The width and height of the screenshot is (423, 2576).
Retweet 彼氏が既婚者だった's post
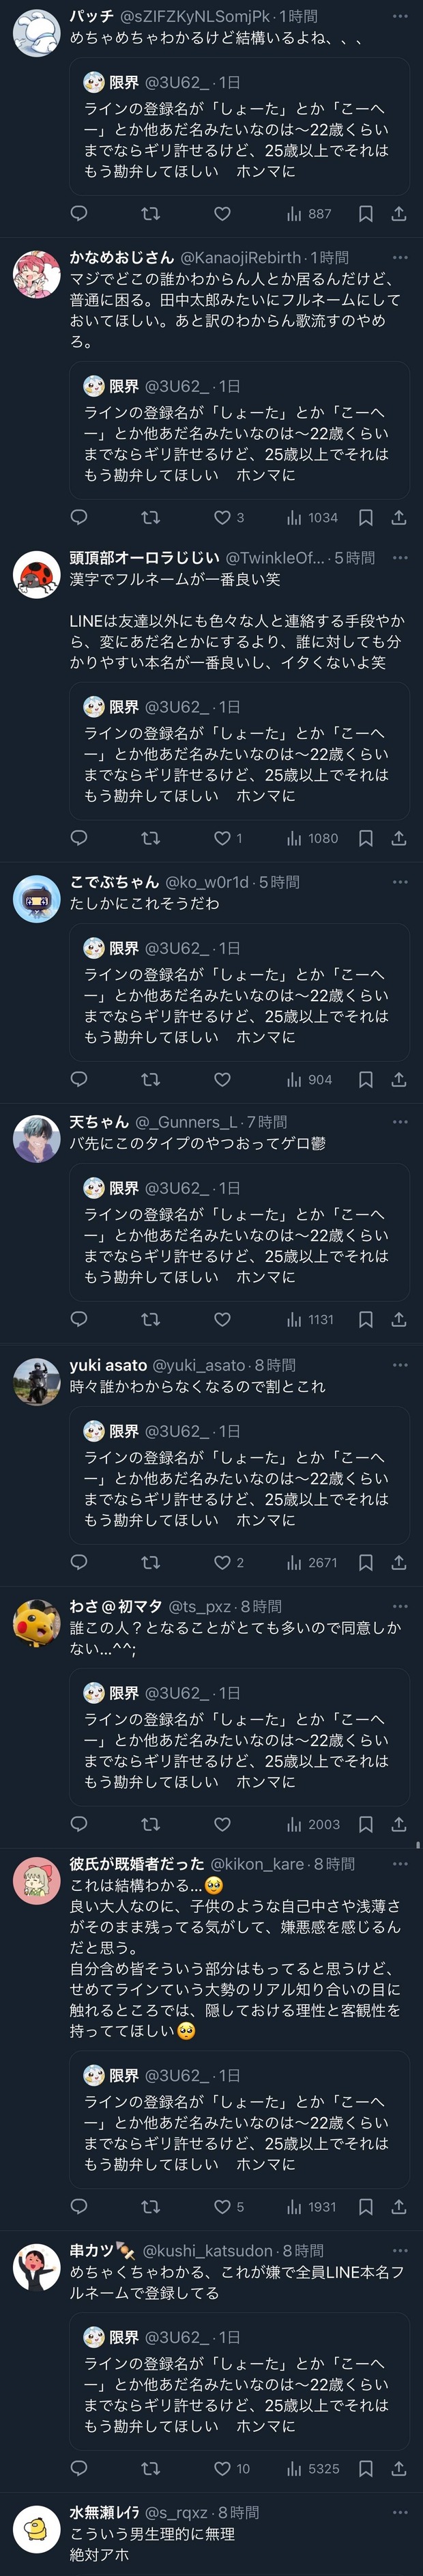150,2206
